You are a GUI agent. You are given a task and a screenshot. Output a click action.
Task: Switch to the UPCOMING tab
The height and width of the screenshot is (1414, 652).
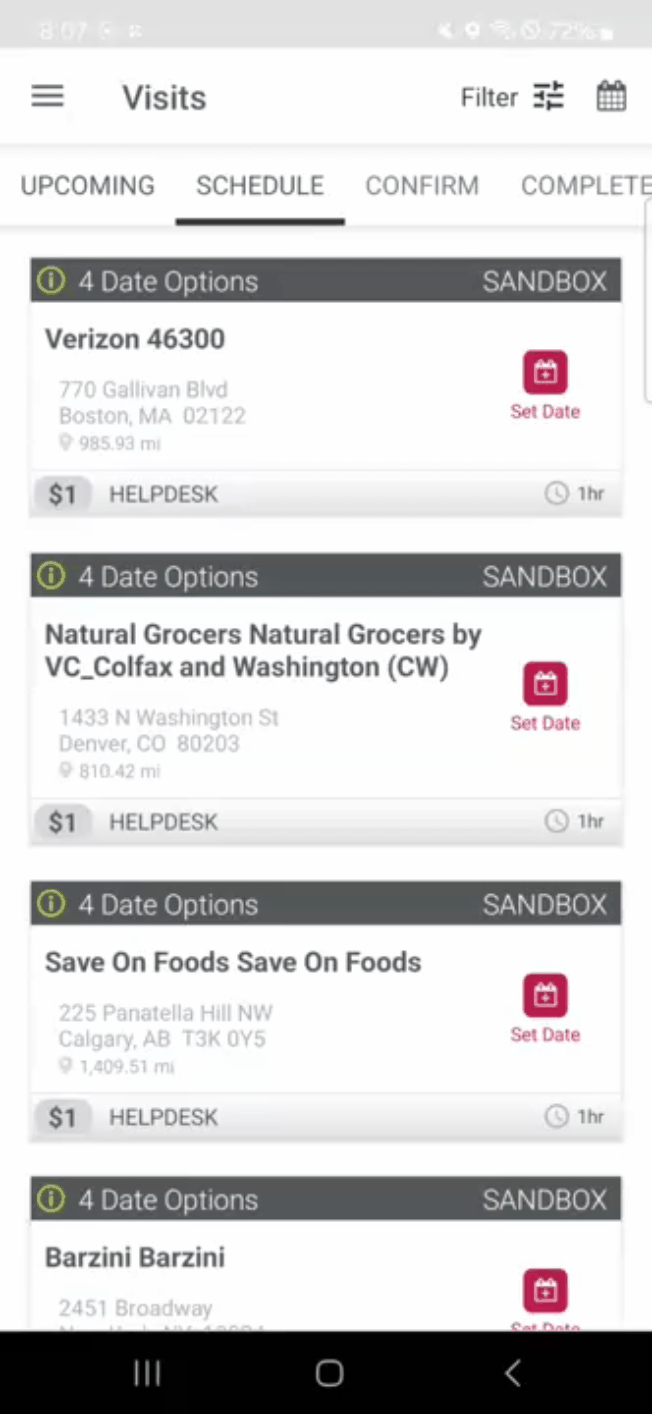88,186
